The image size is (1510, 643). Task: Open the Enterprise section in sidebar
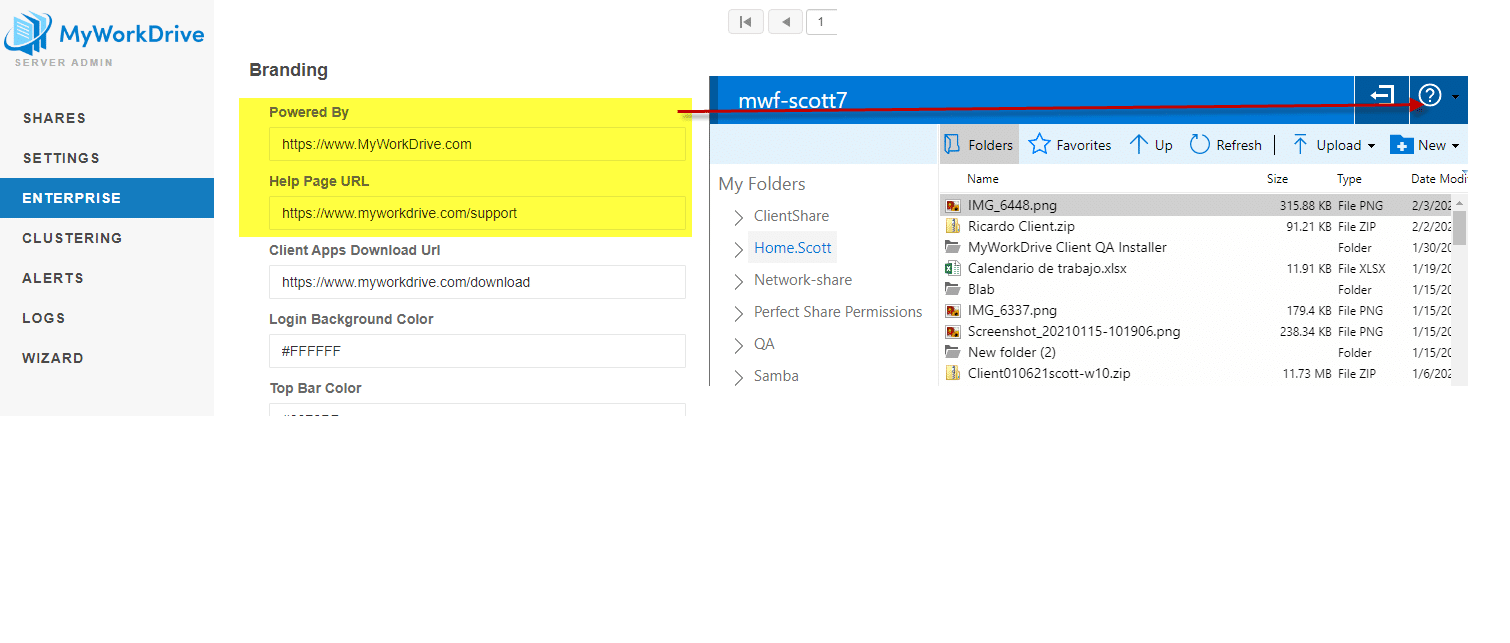72,198
